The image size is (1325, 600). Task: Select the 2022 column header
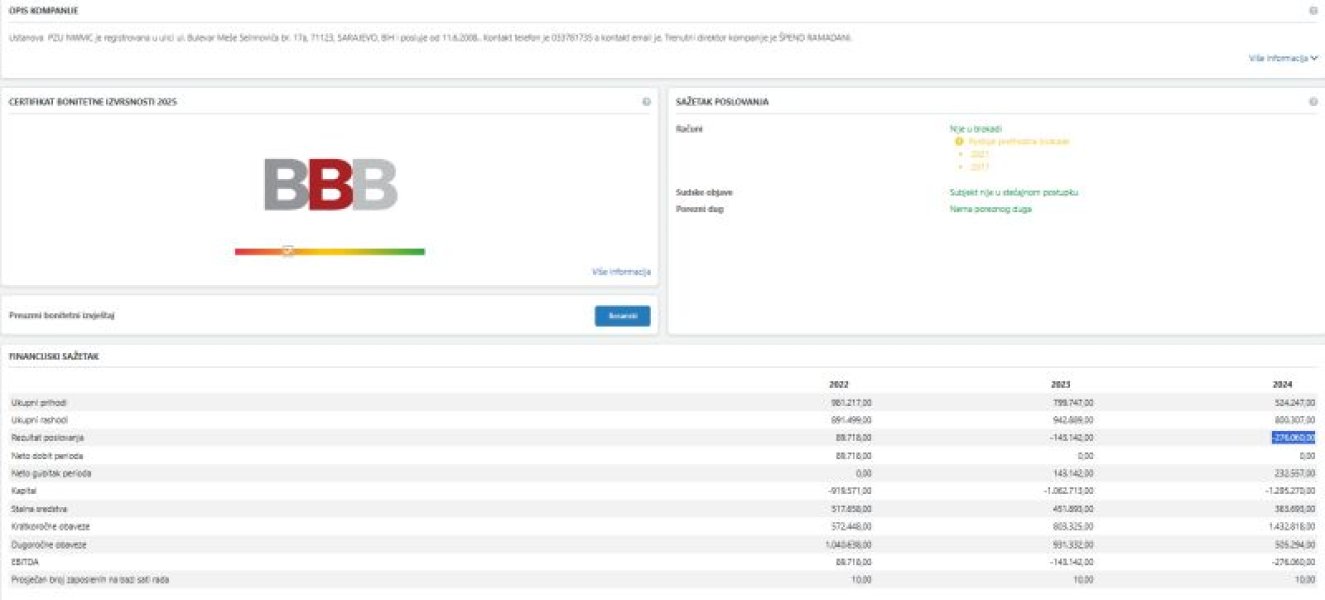pos(838,385)
